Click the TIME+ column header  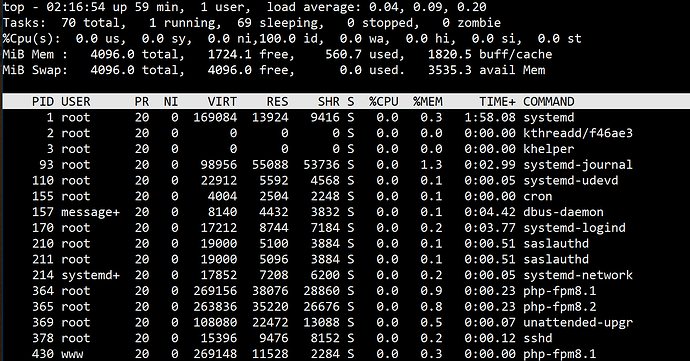click(497, 102)
